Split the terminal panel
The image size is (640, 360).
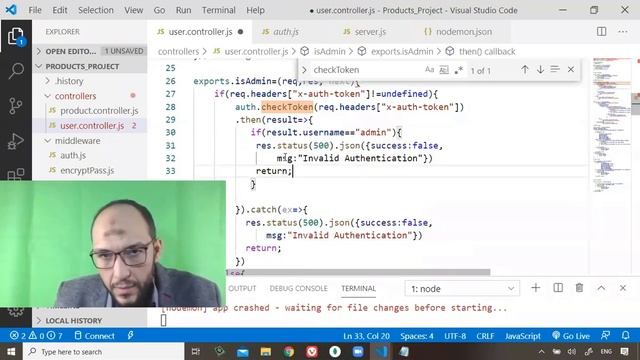coord(558,288)
